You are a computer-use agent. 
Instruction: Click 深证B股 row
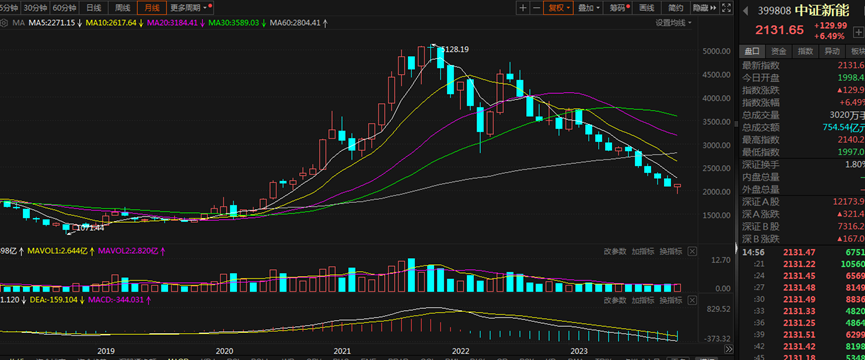pyautogui.click(x=802, y=227)
